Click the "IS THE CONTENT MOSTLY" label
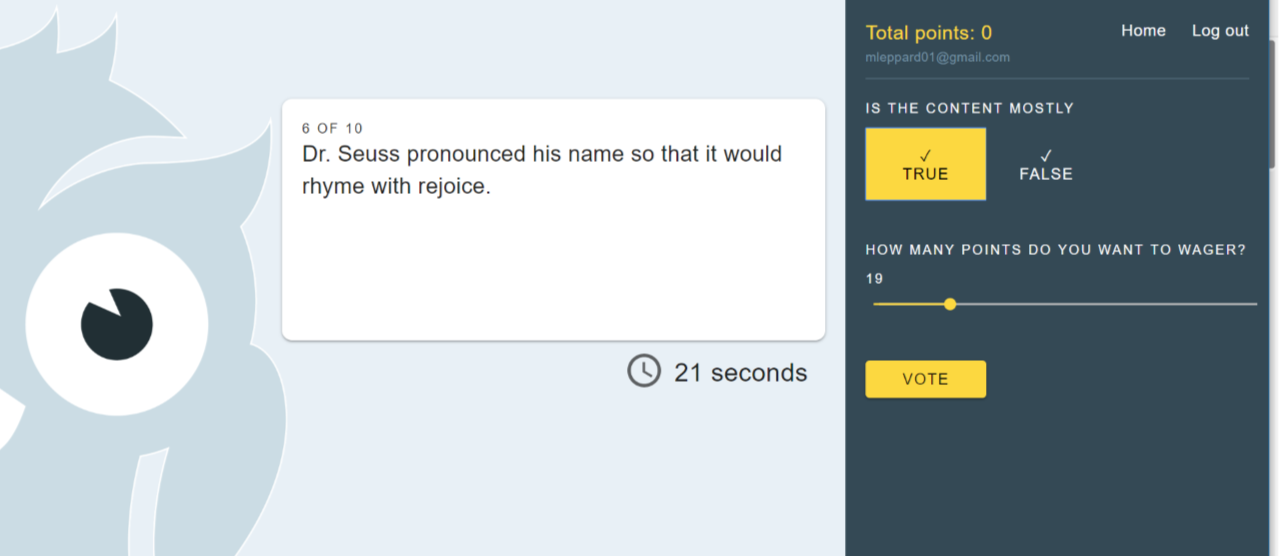 [x=969, y=108]
